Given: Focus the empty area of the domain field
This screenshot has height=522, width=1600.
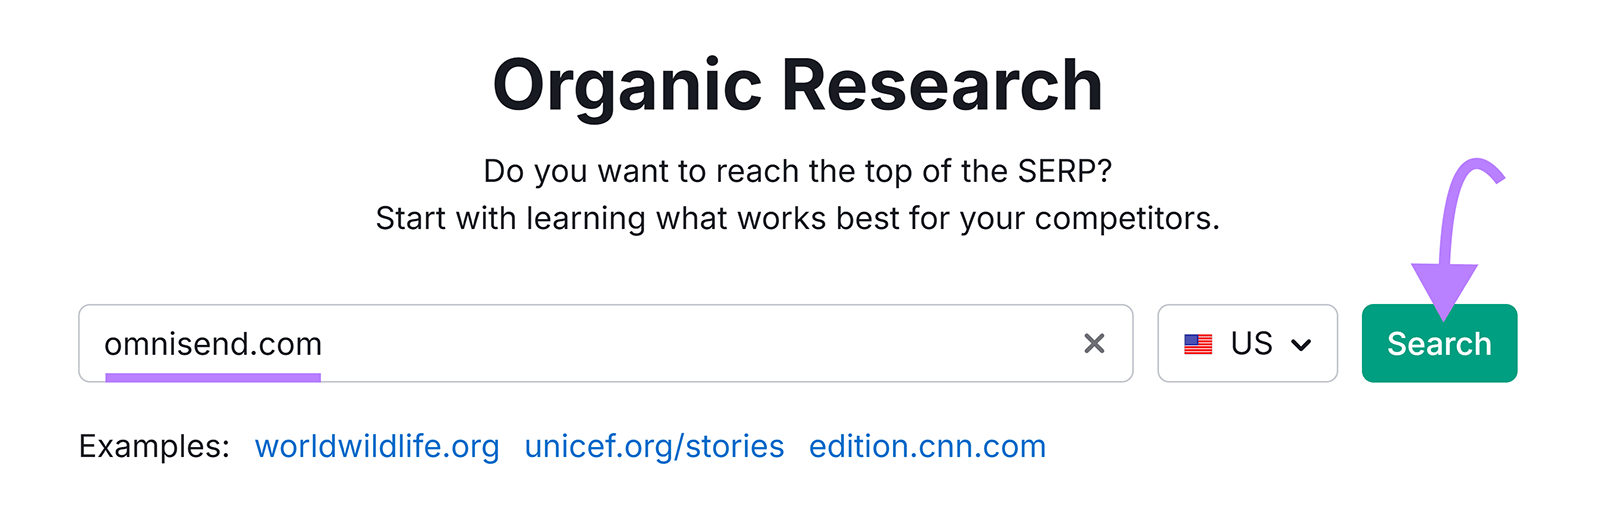Looking at the screenshot, I should point(700,344).
